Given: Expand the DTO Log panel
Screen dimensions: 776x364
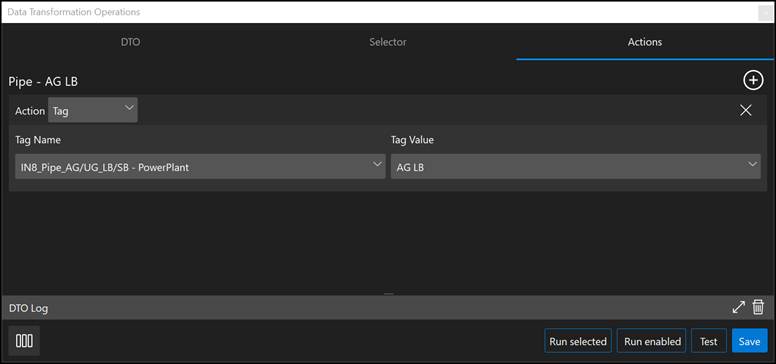Looking at the screenshot, I should coord(738,307).
